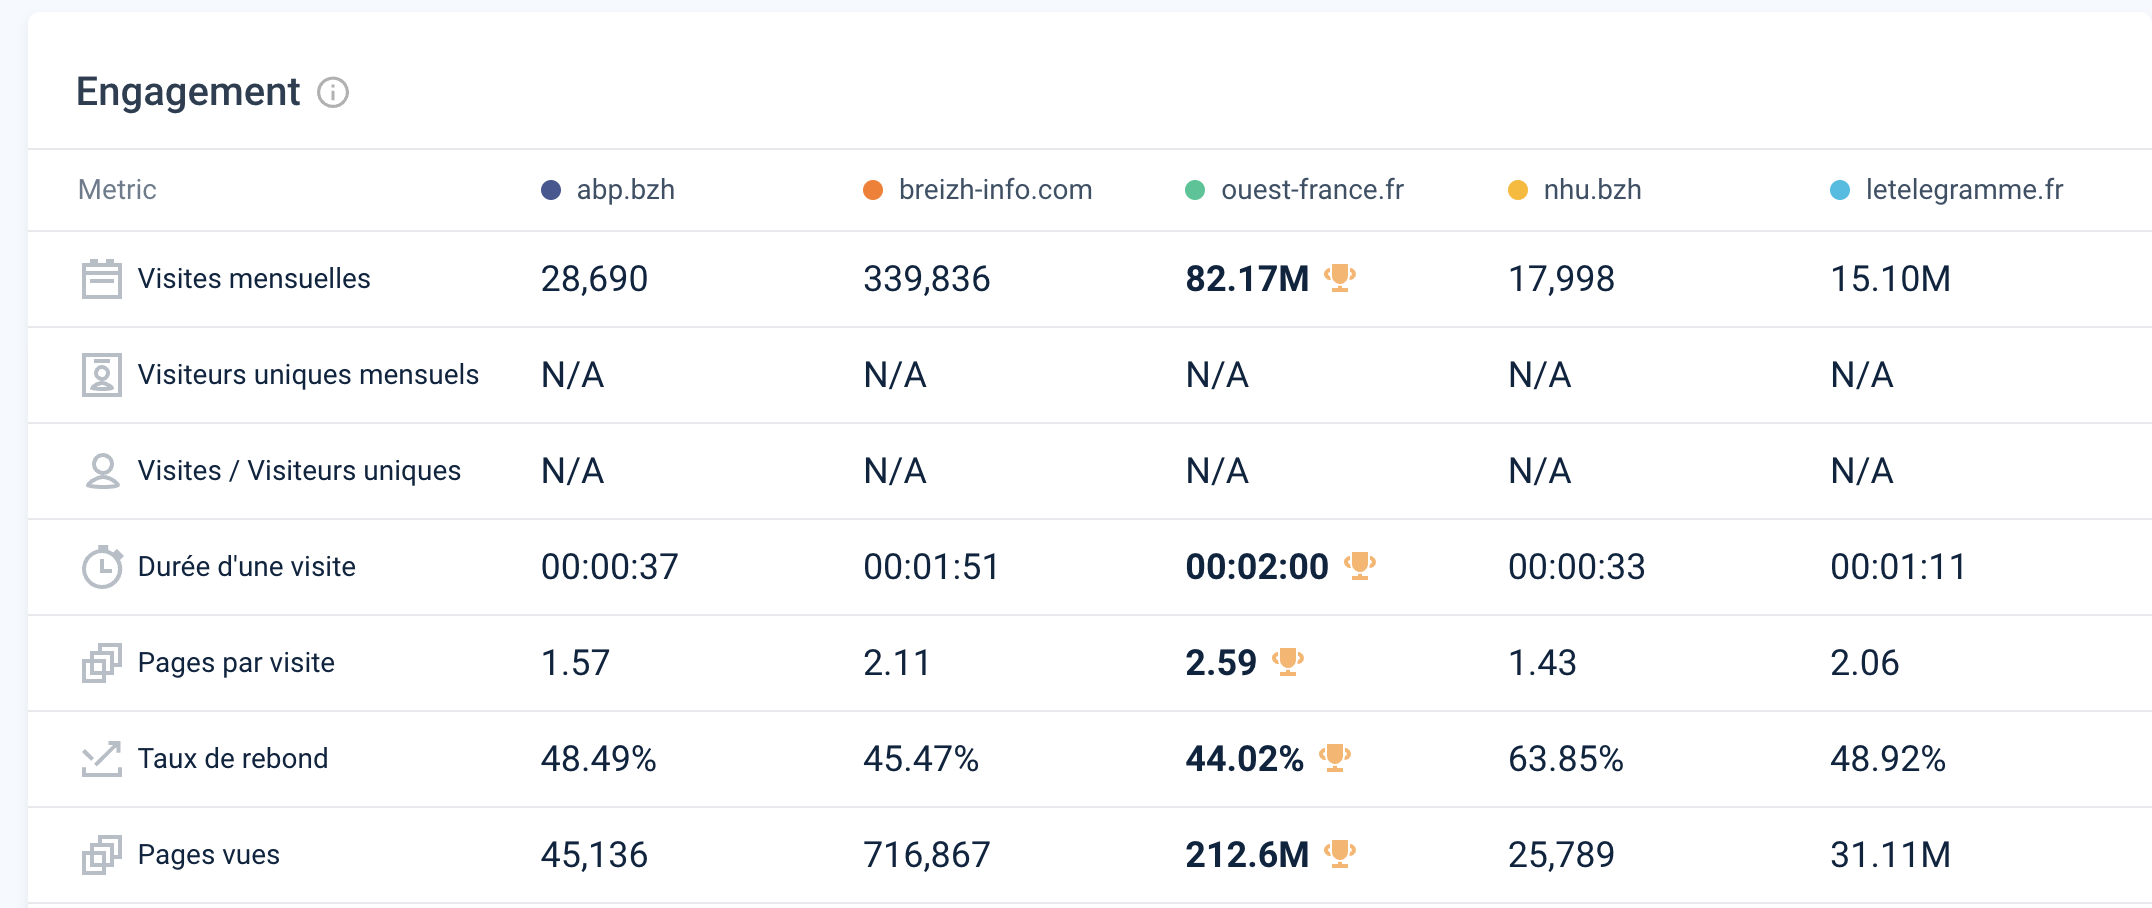Click the orange dot beside breizh-info.com
The image size is (2152, 908).
pyautogui.click(x=873, y=190)
